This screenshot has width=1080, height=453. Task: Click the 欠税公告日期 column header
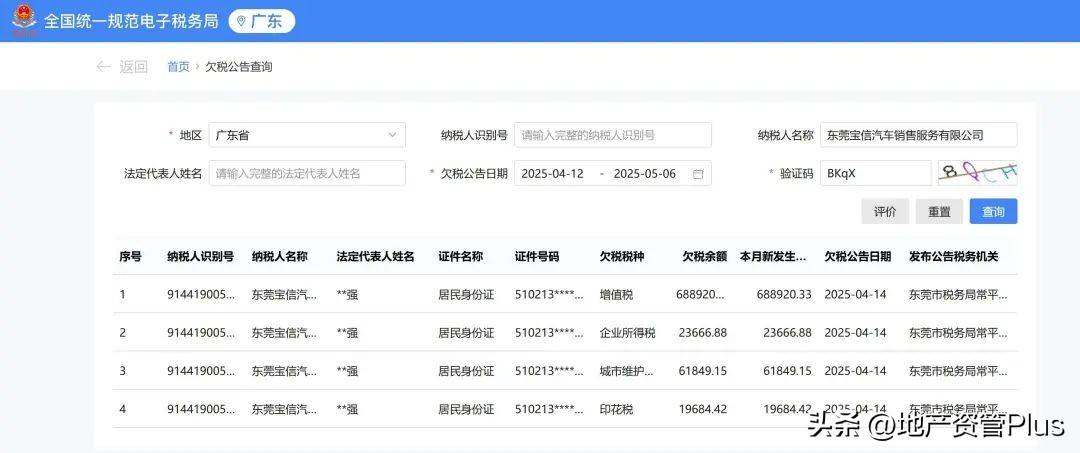858,256
